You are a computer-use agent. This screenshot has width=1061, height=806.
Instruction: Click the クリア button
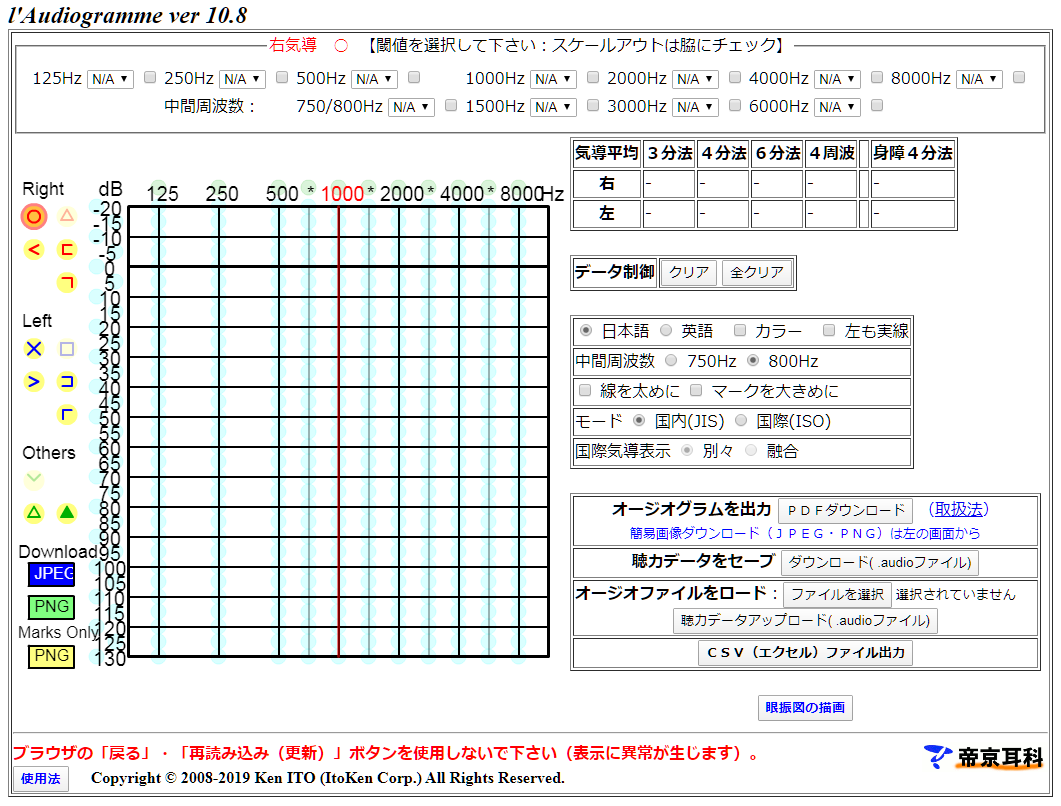(x=688, y=273)
